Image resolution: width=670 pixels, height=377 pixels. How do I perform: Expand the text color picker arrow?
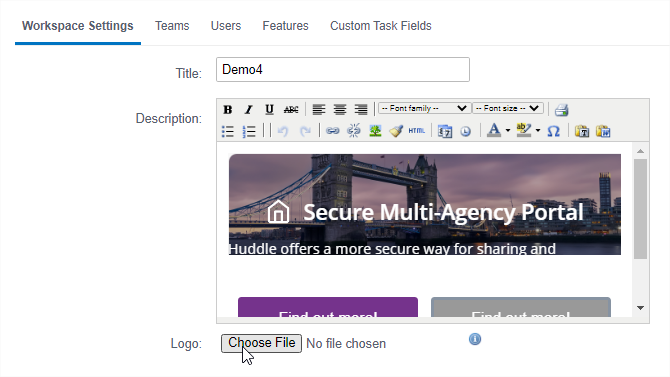[508, 131]
